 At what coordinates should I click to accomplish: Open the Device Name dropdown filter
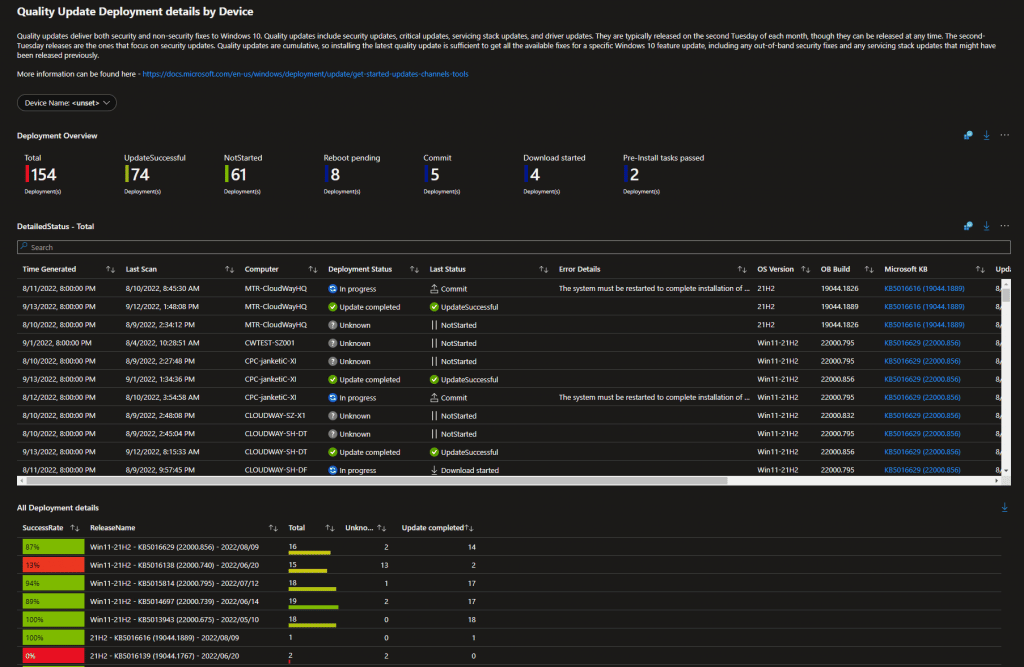pyautogui.click(x=67, y=103)
